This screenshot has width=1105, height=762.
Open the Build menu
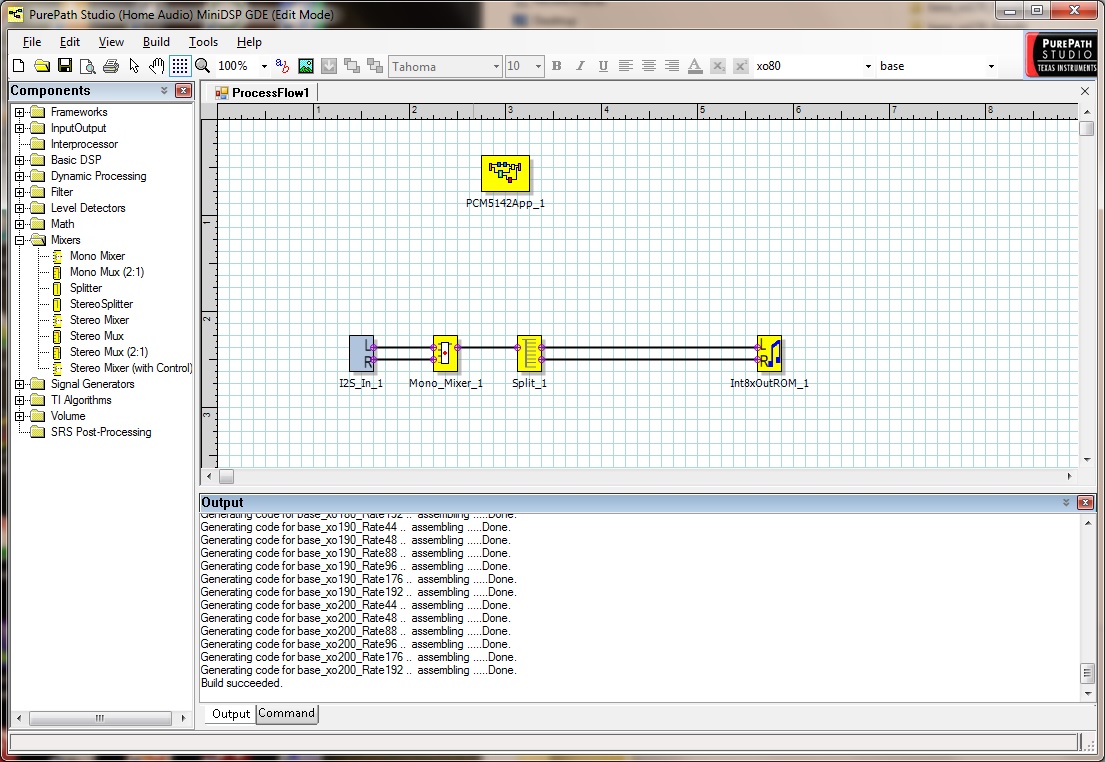156,42
